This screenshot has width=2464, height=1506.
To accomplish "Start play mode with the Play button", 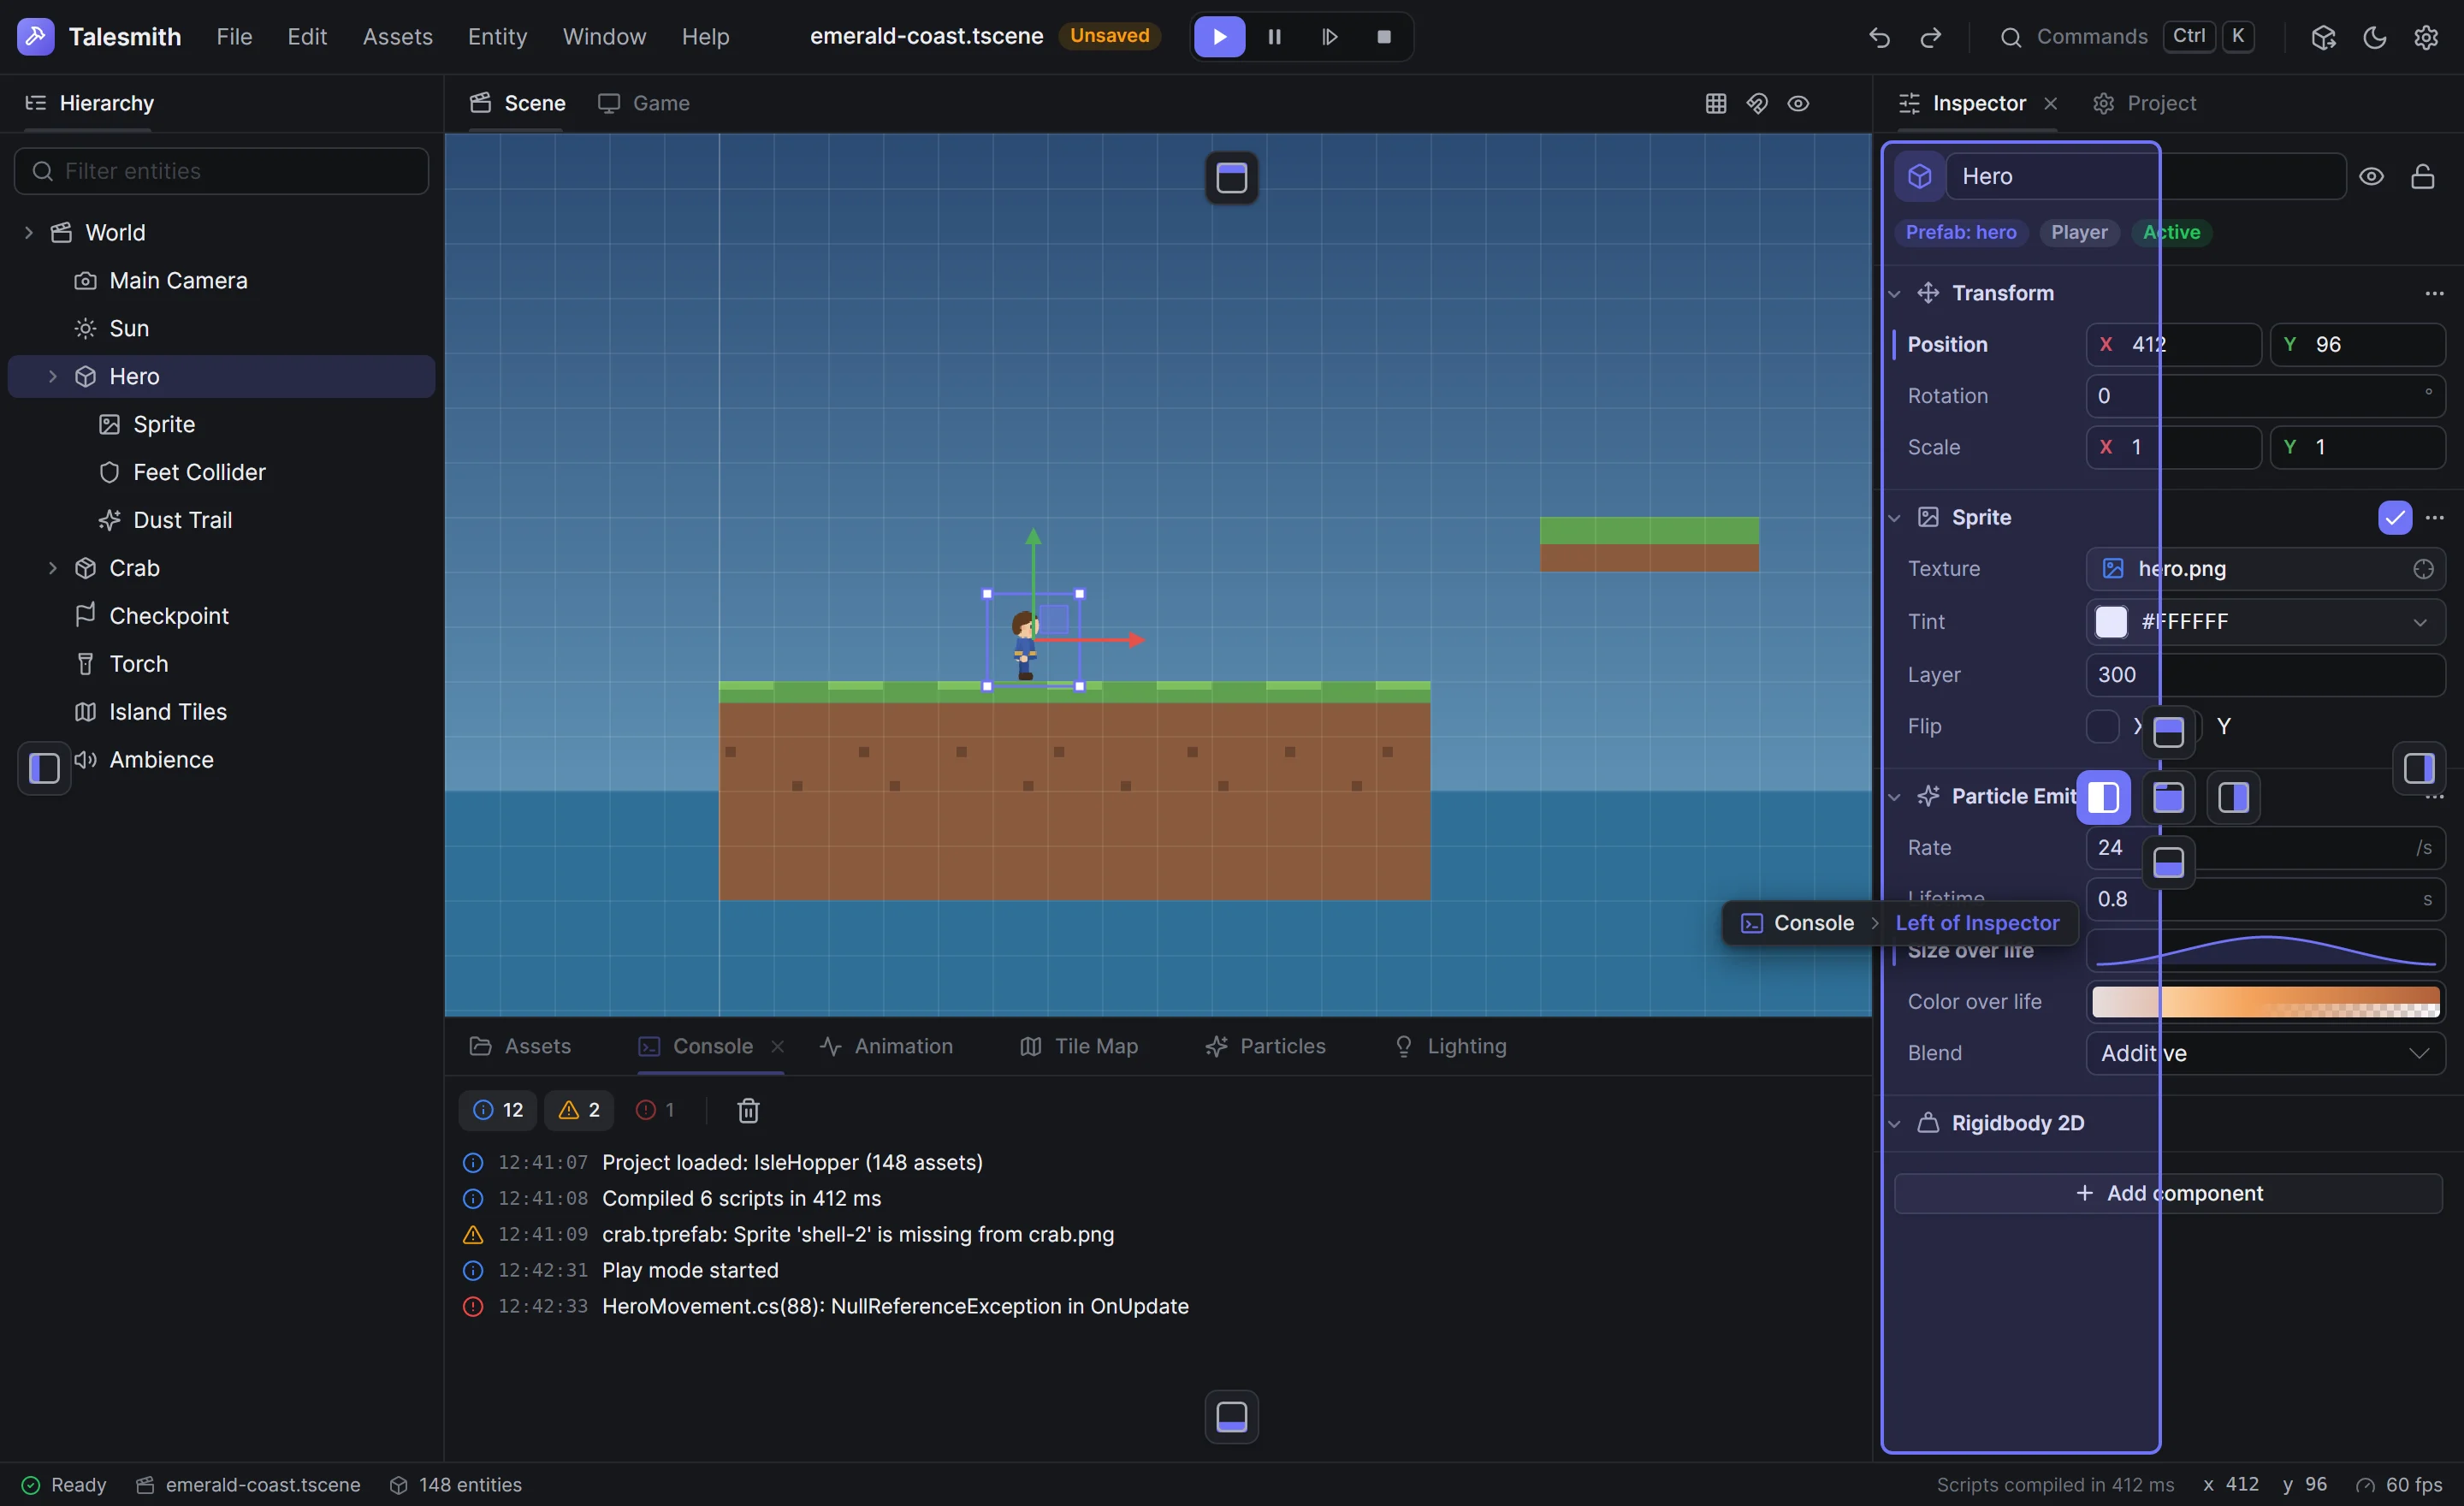I will click(1219, 37).
